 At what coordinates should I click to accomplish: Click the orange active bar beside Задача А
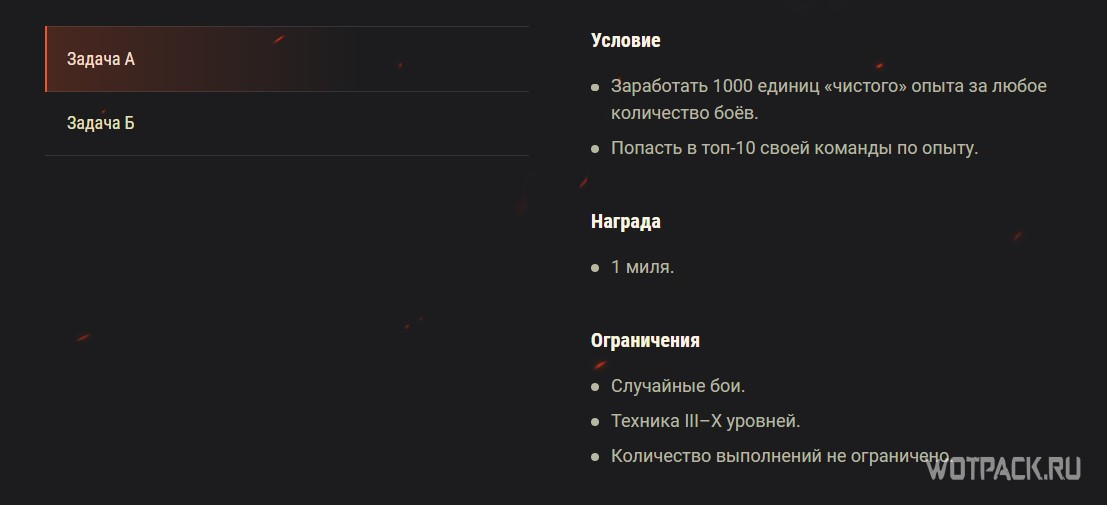pos(46,59)
